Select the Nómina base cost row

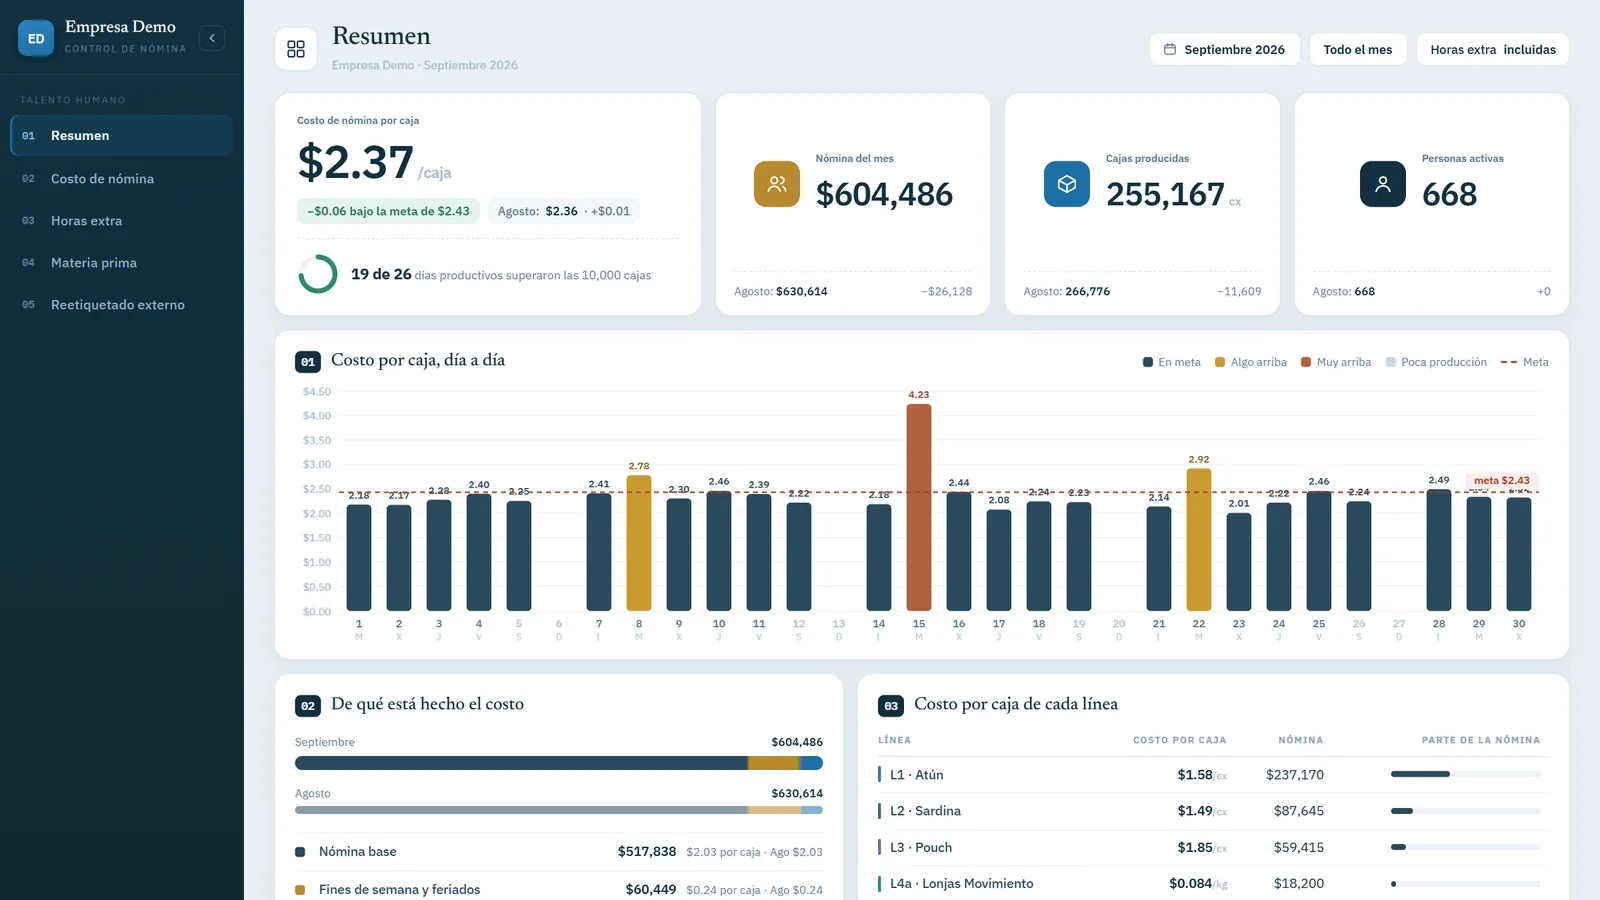click(559, 852)
